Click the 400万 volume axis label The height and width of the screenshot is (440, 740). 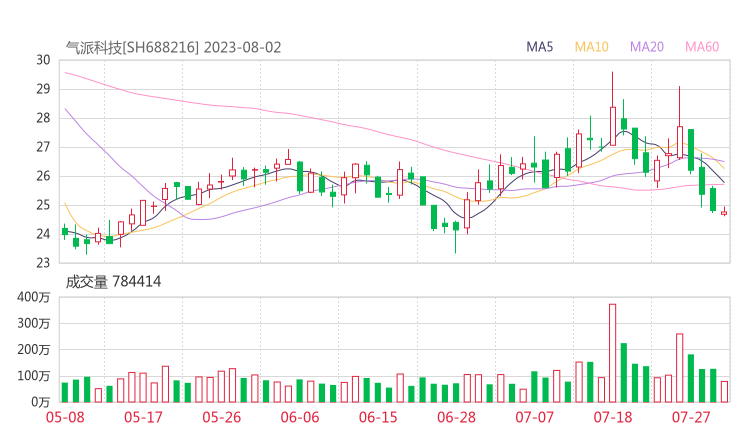[x=34, y=297]
